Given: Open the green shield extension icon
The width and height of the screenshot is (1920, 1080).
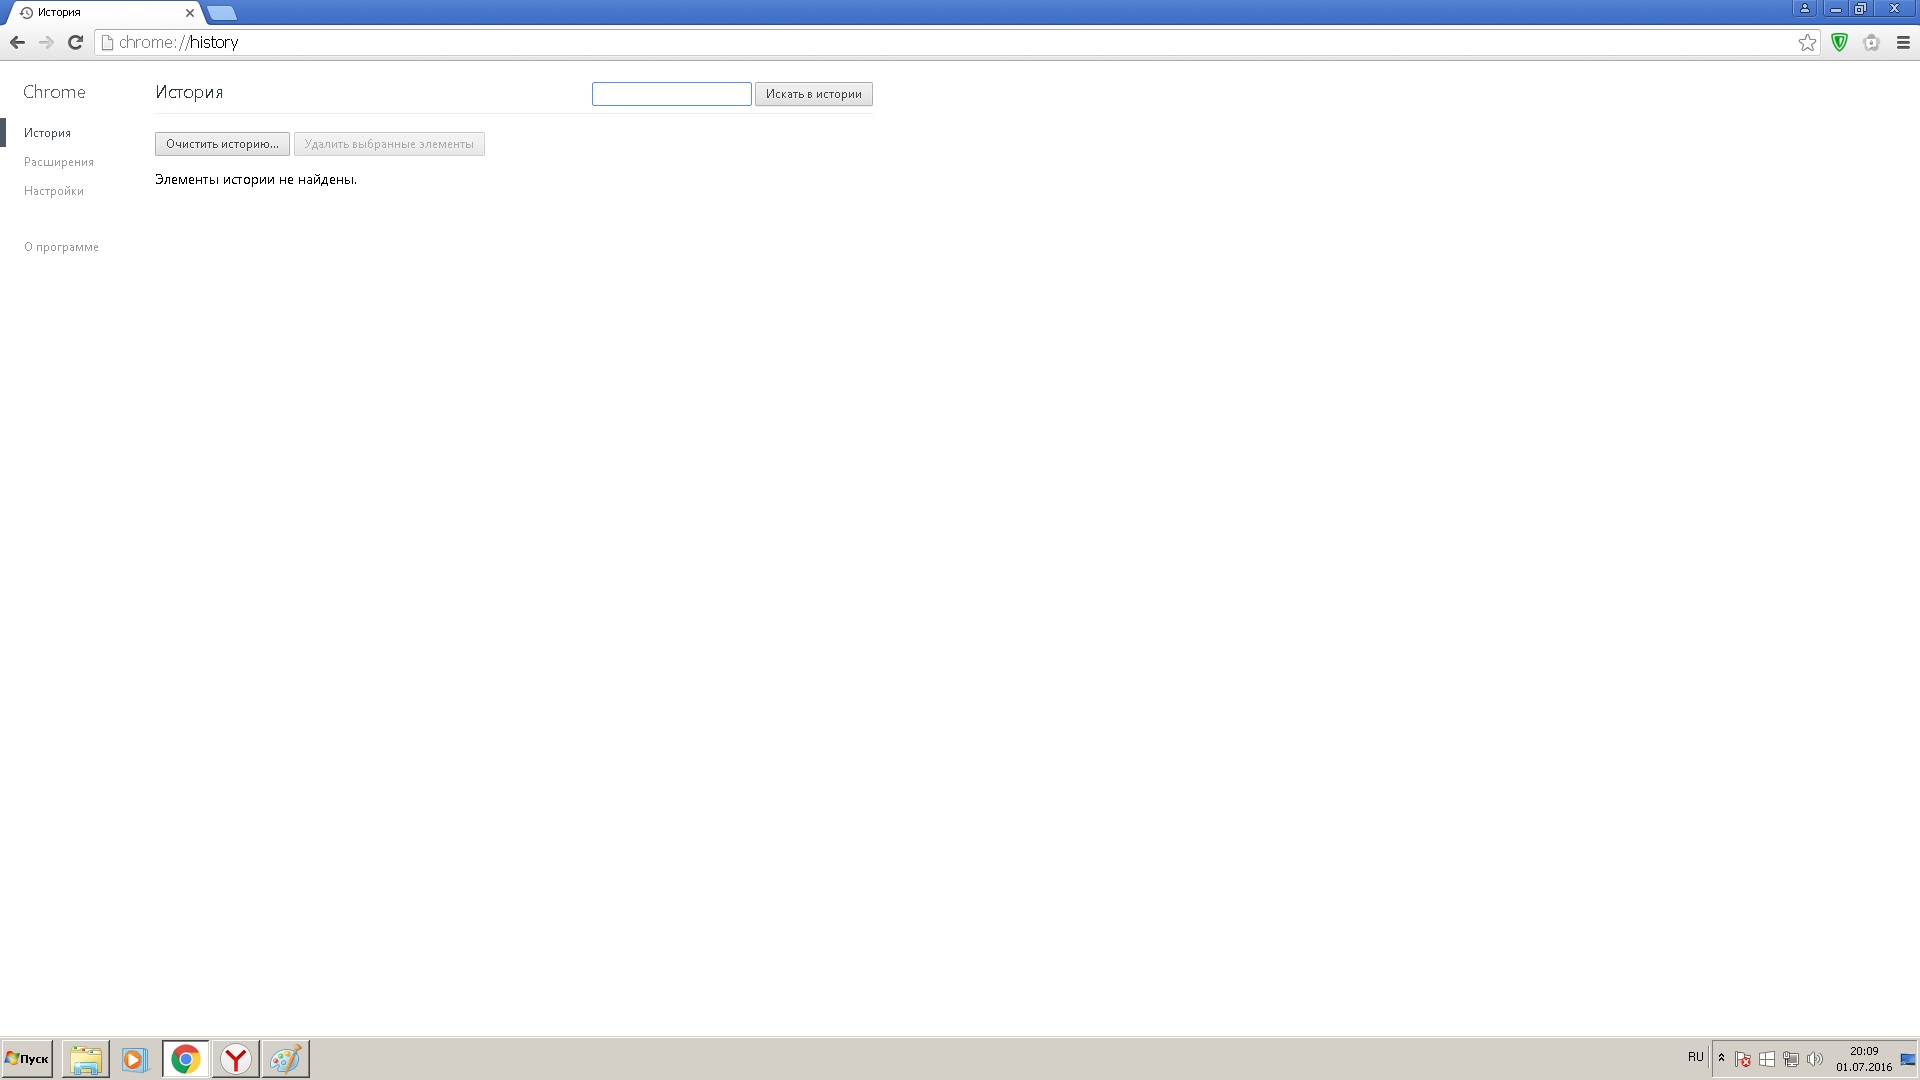Looking at the screenshot, I should [x=1839, y=42].
